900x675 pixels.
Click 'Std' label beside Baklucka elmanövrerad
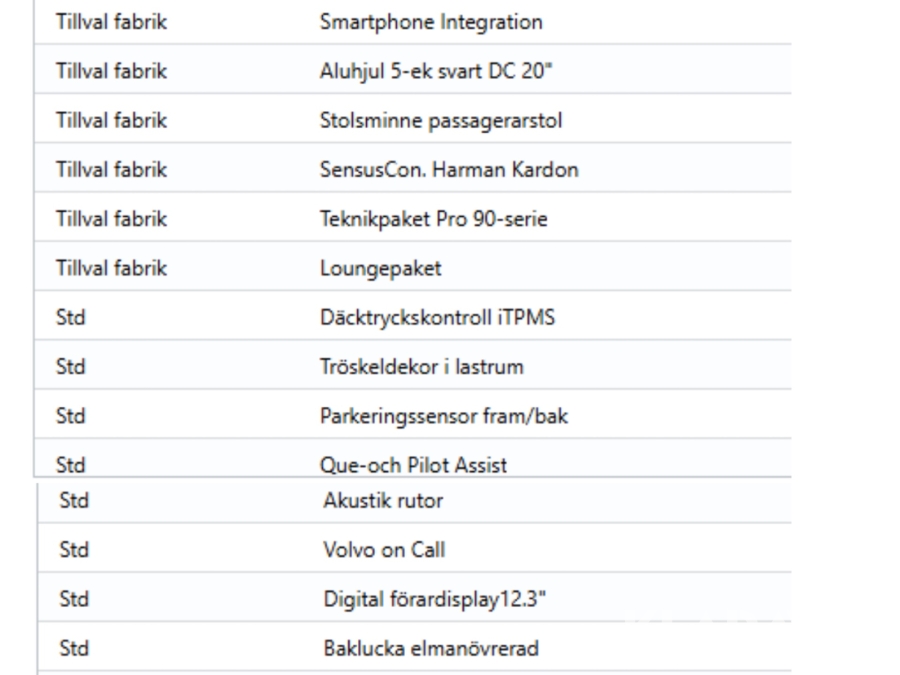[74, 649]
